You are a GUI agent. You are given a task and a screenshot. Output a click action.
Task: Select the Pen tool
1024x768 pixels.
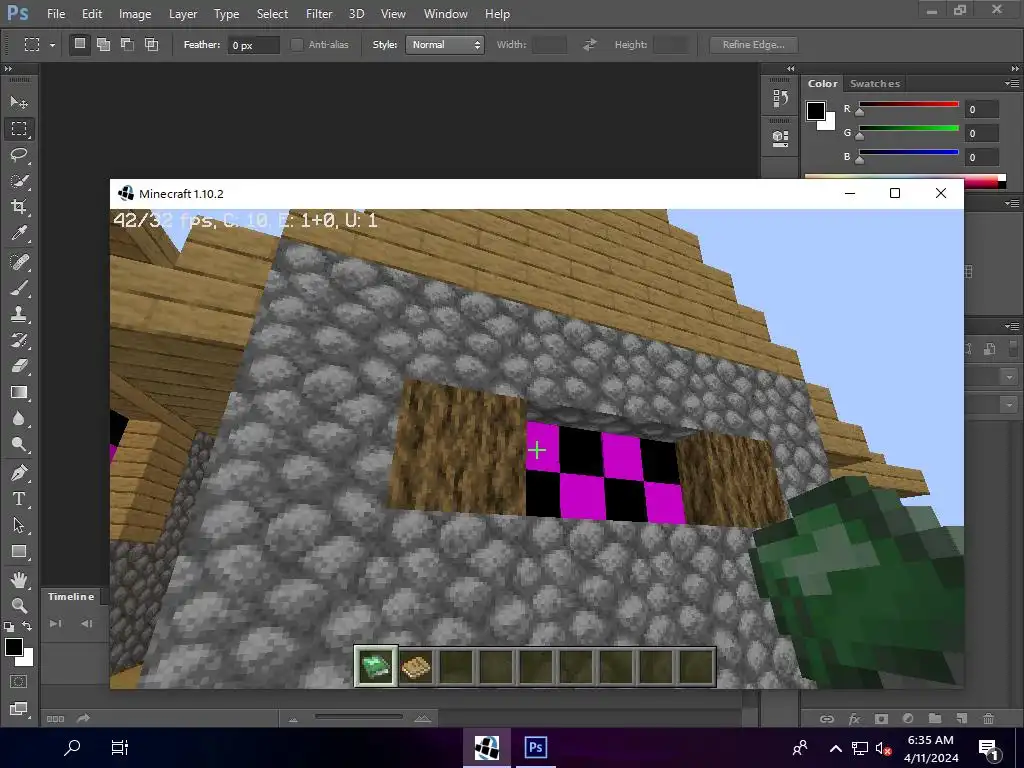coord(19,473)
